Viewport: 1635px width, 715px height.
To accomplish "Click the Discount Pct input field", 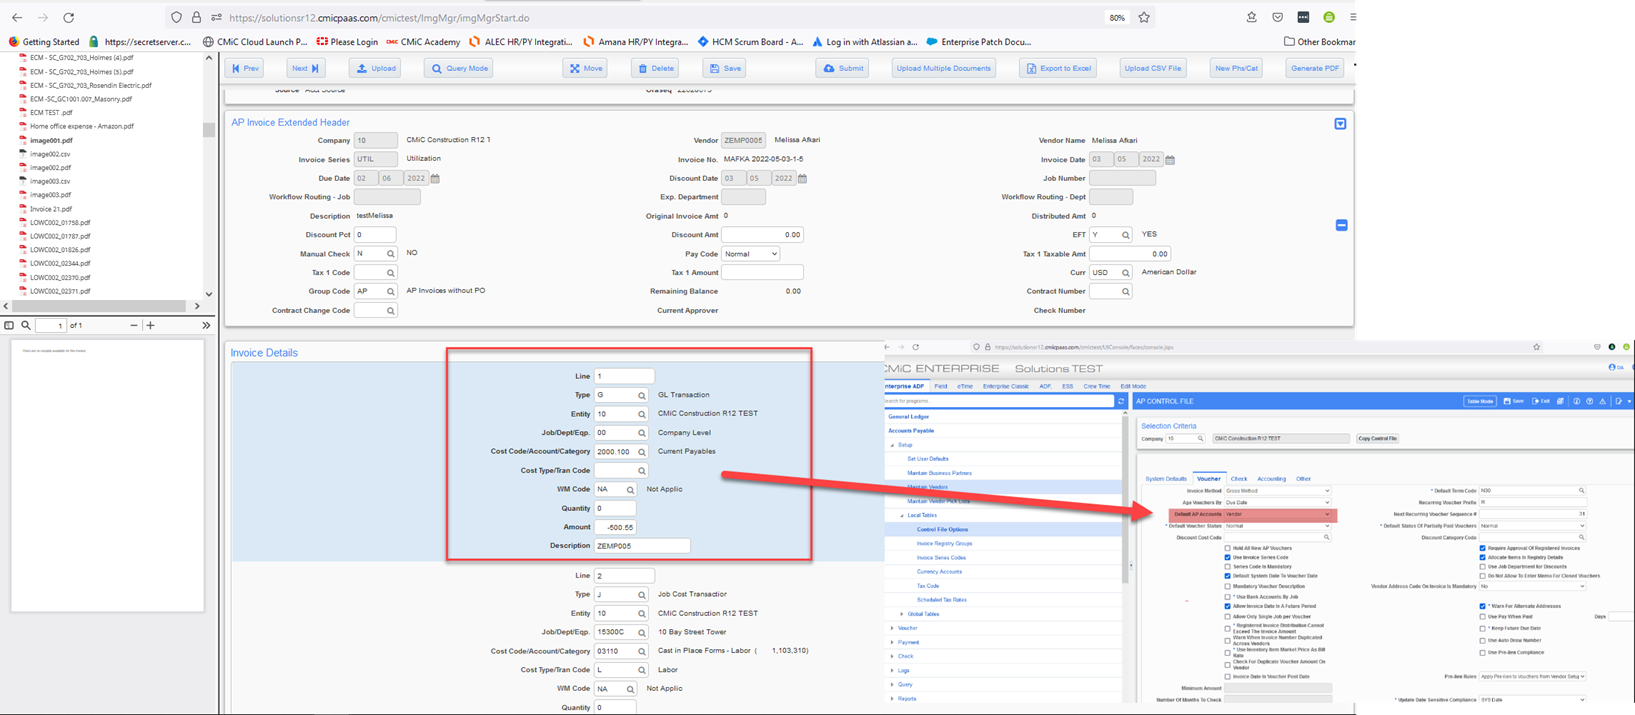I will click(375, 235).
